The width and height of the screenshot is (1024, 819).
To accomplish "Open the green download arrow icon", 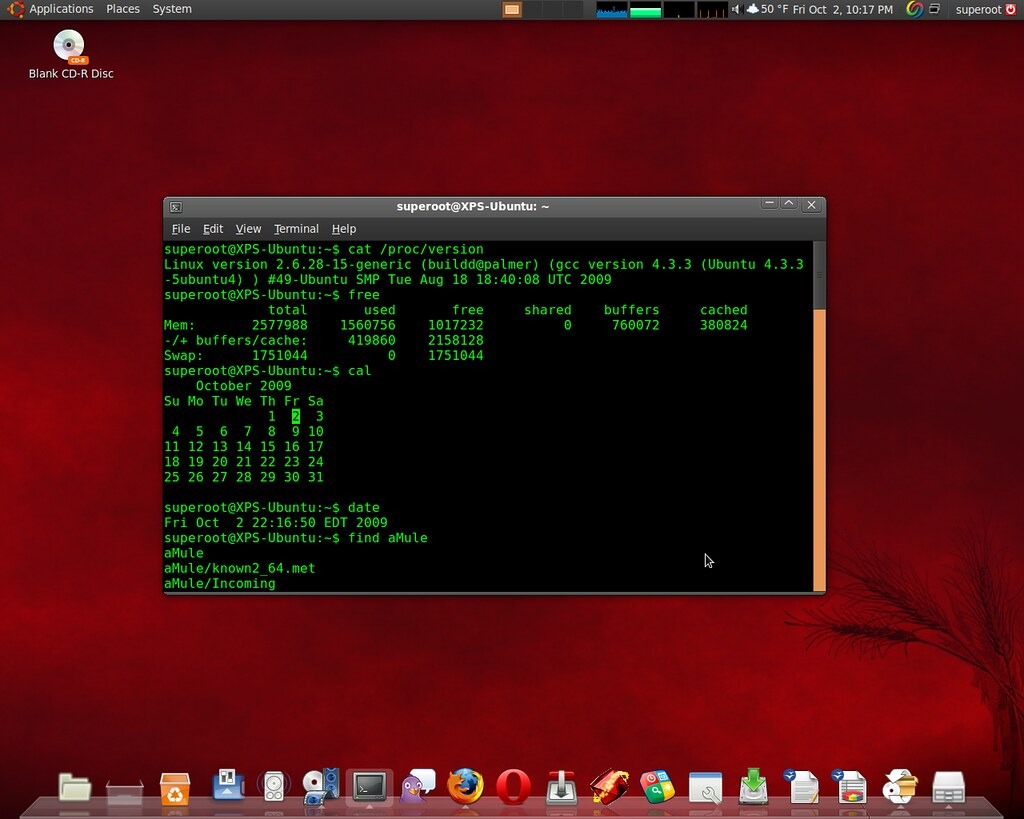I will [x=753, y=786].
